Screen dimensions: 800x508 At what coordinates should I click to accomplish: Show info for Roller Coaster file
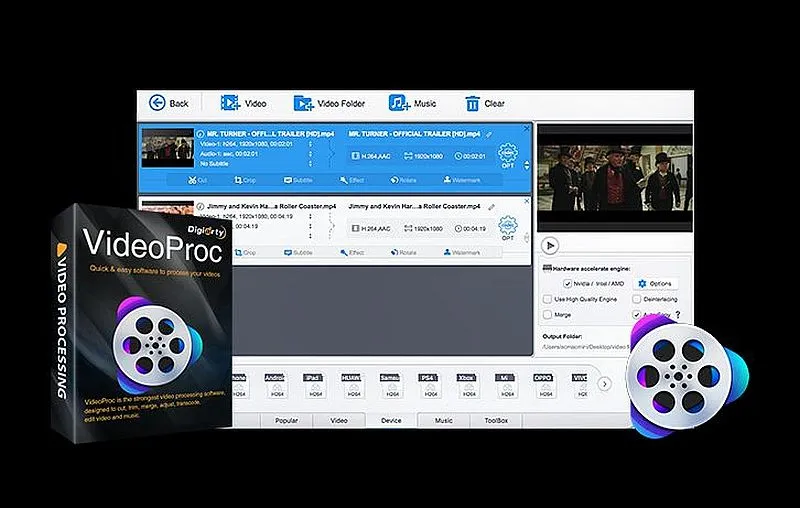pyautogui.click(x=200, y=206)
